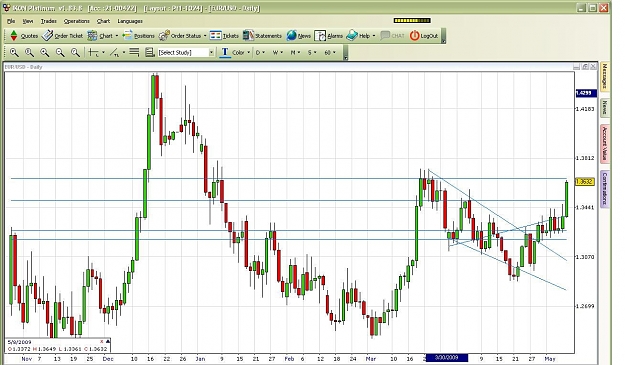
Task: Open the Color dropdown
Action: click(x=241, y=52)
